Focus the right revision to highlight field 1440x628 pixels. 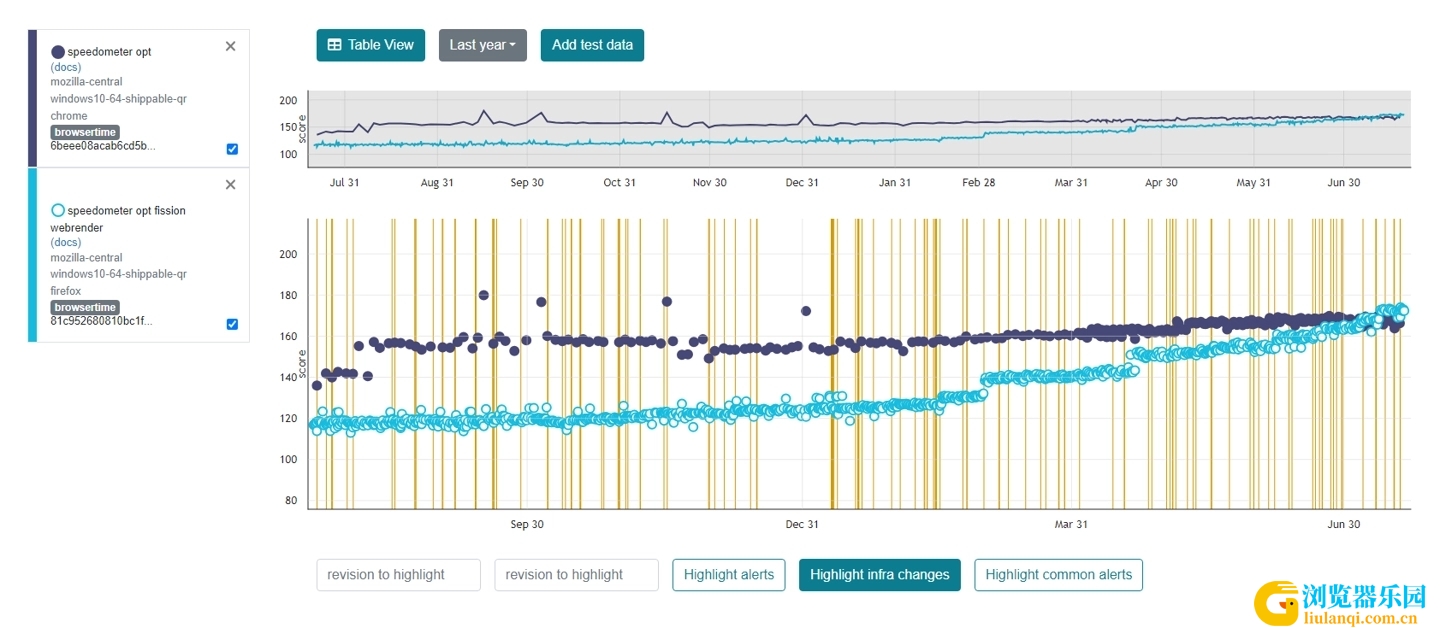point(577,575)
